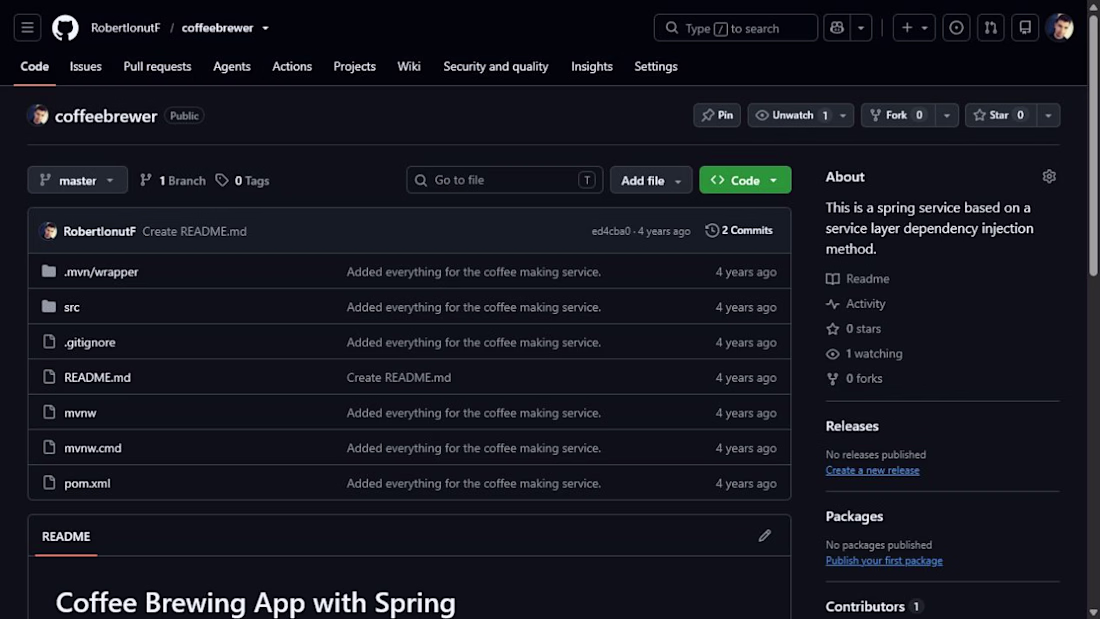Click Publish your first package
1100x619 pixels.
pos(884,561)
